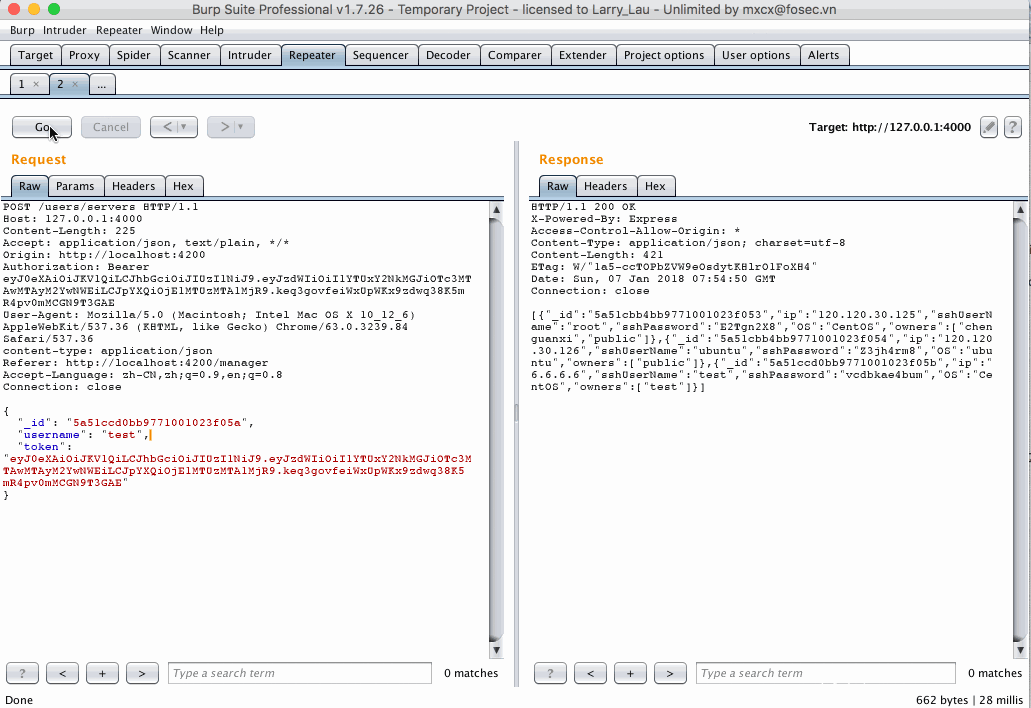This screenshot has width=1031, height=708.
Task: Click the X-Powered-By: Express response header
Action: (x=604, y=219)
